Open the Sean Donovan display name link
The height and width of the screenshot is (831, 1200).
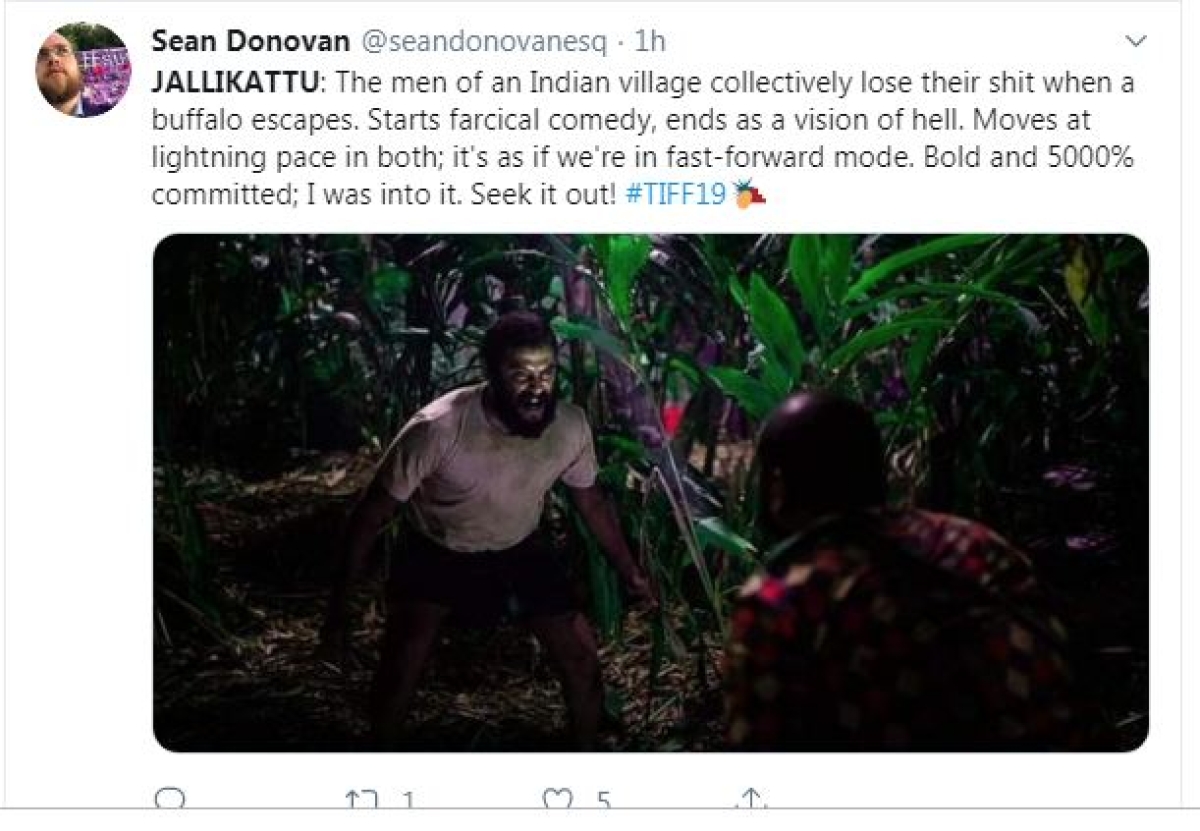[x=251, y=41]
